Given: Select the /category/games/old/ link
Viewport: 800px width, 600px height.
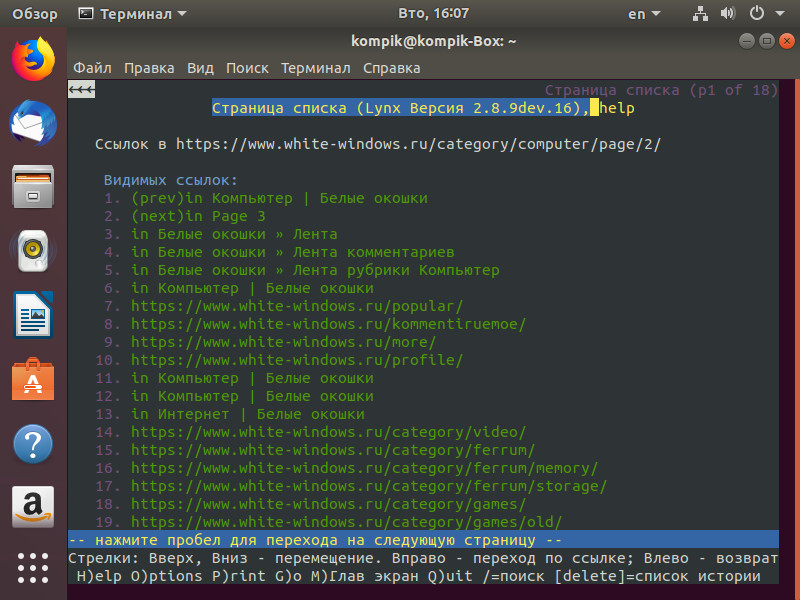Looking at the screenshot, I should coord(346,522).
